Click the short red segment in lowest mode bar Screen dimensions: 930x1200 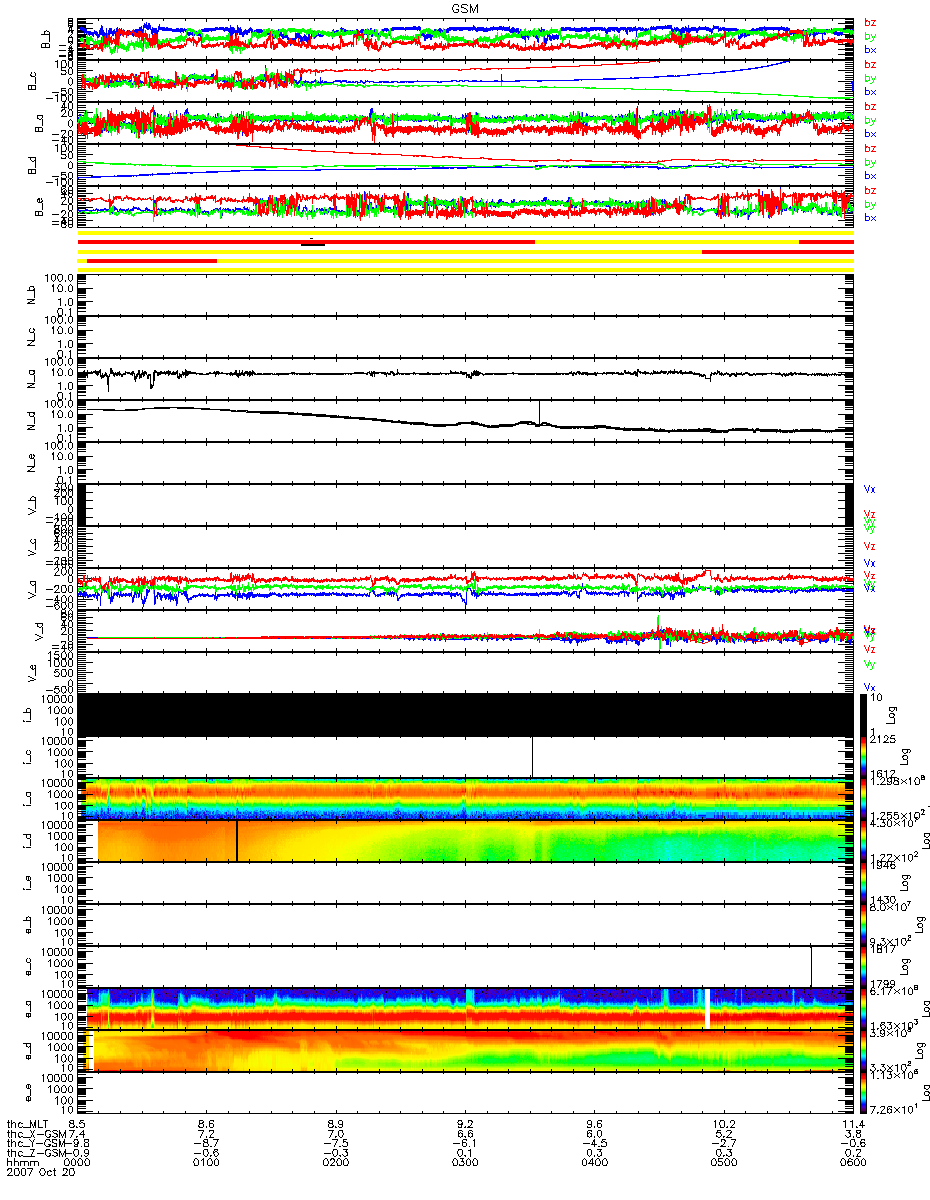(x=152, y=261)
